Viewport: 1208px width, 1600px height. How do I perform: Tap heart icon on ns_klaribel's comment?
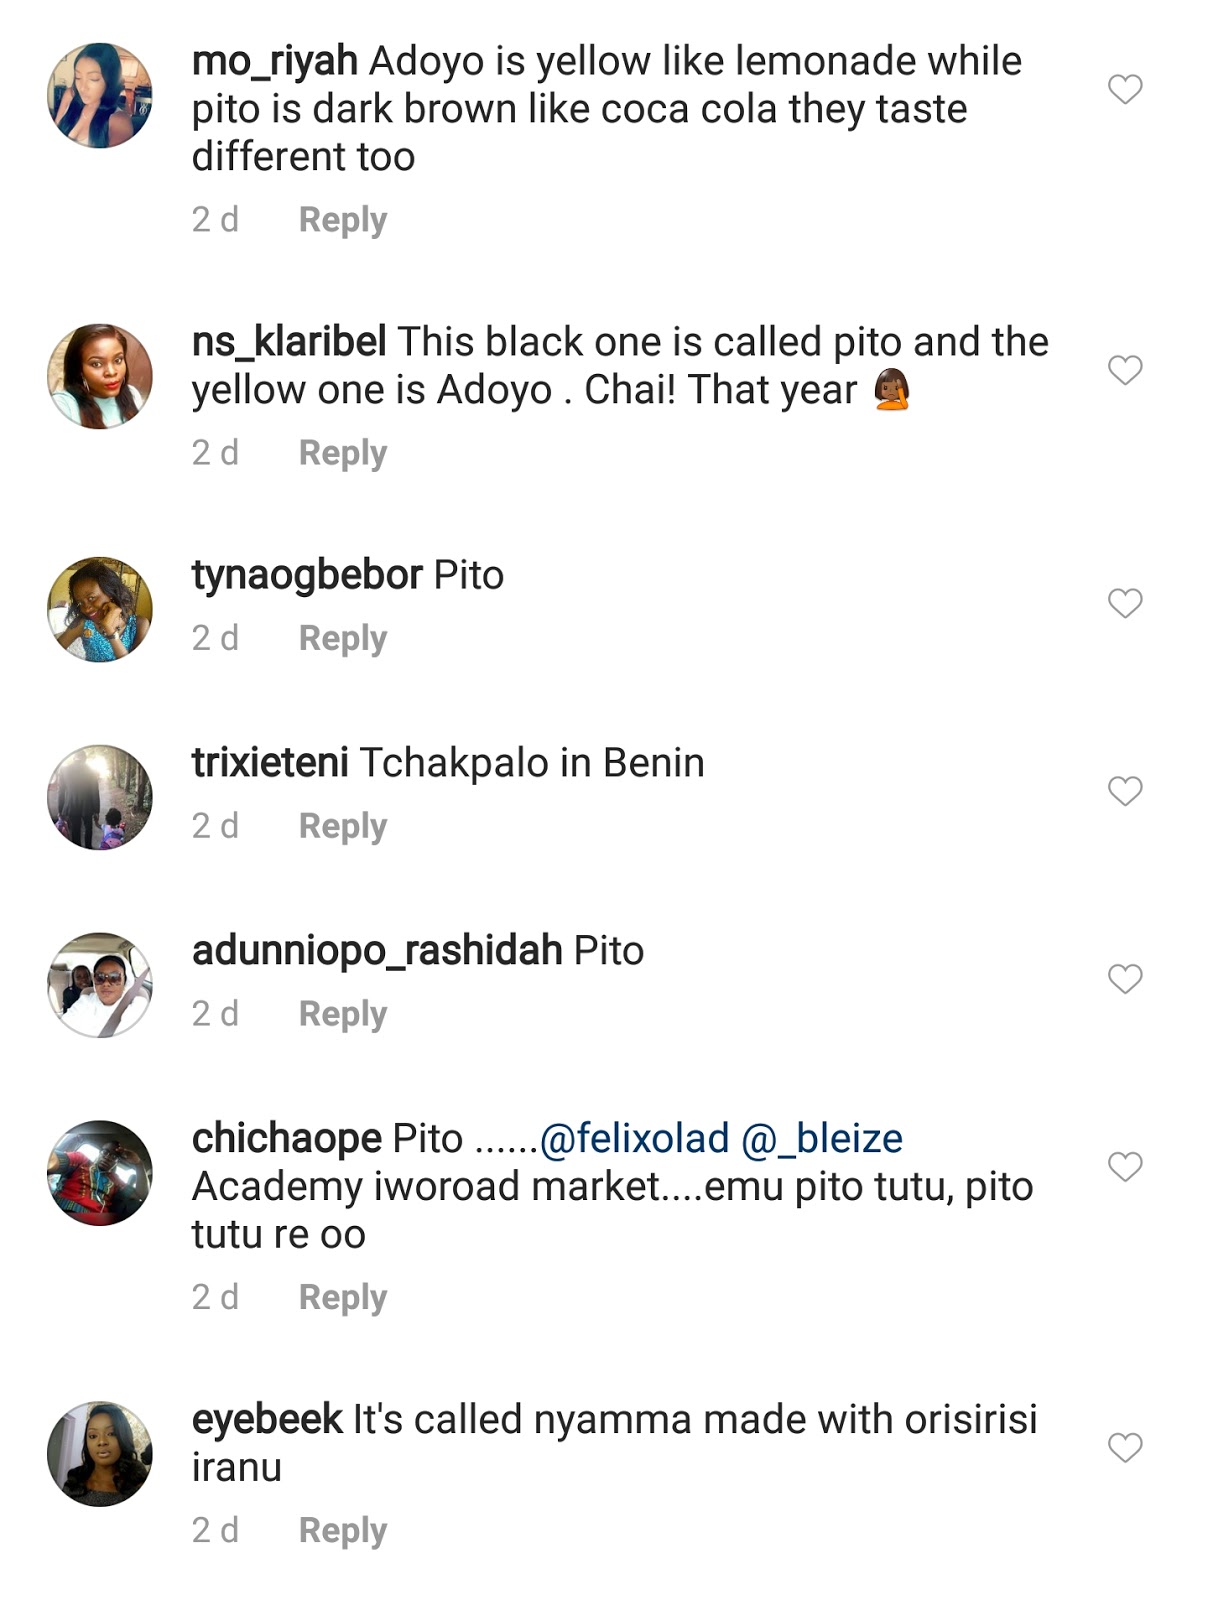(x=1125, y=371)
